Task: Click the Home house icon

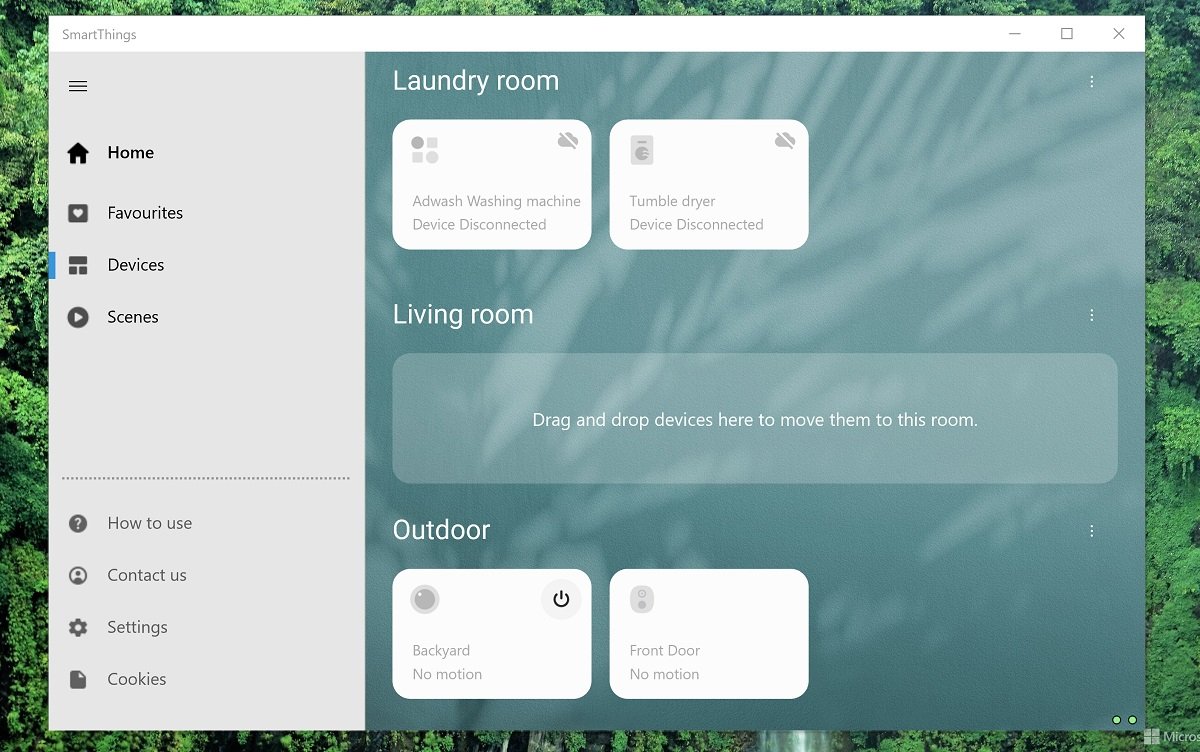Action: [78, 153]
